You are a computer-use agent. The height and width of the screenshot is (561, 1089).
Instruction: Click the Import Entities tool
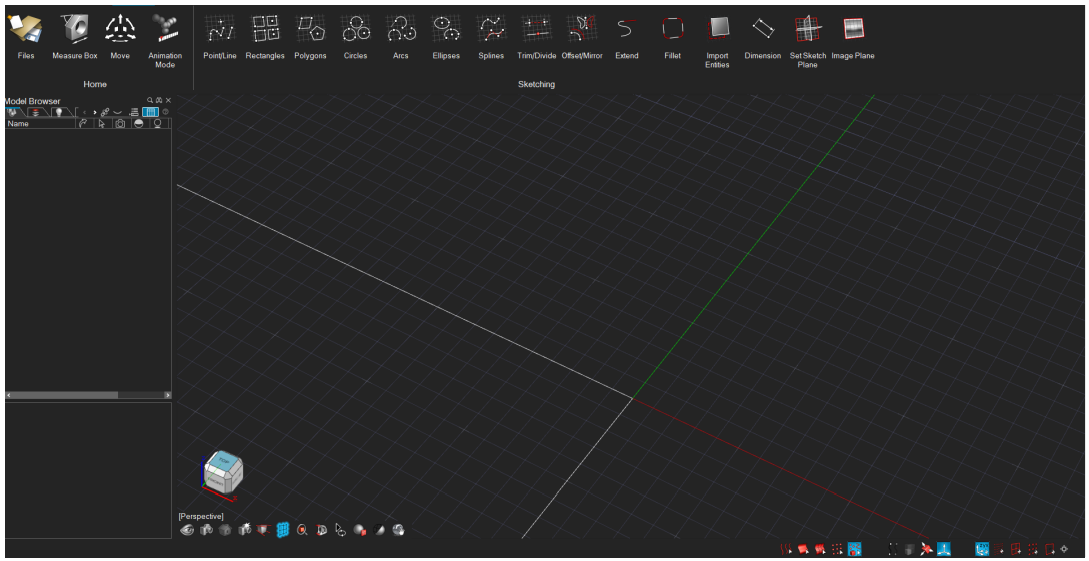pos(717,42)
